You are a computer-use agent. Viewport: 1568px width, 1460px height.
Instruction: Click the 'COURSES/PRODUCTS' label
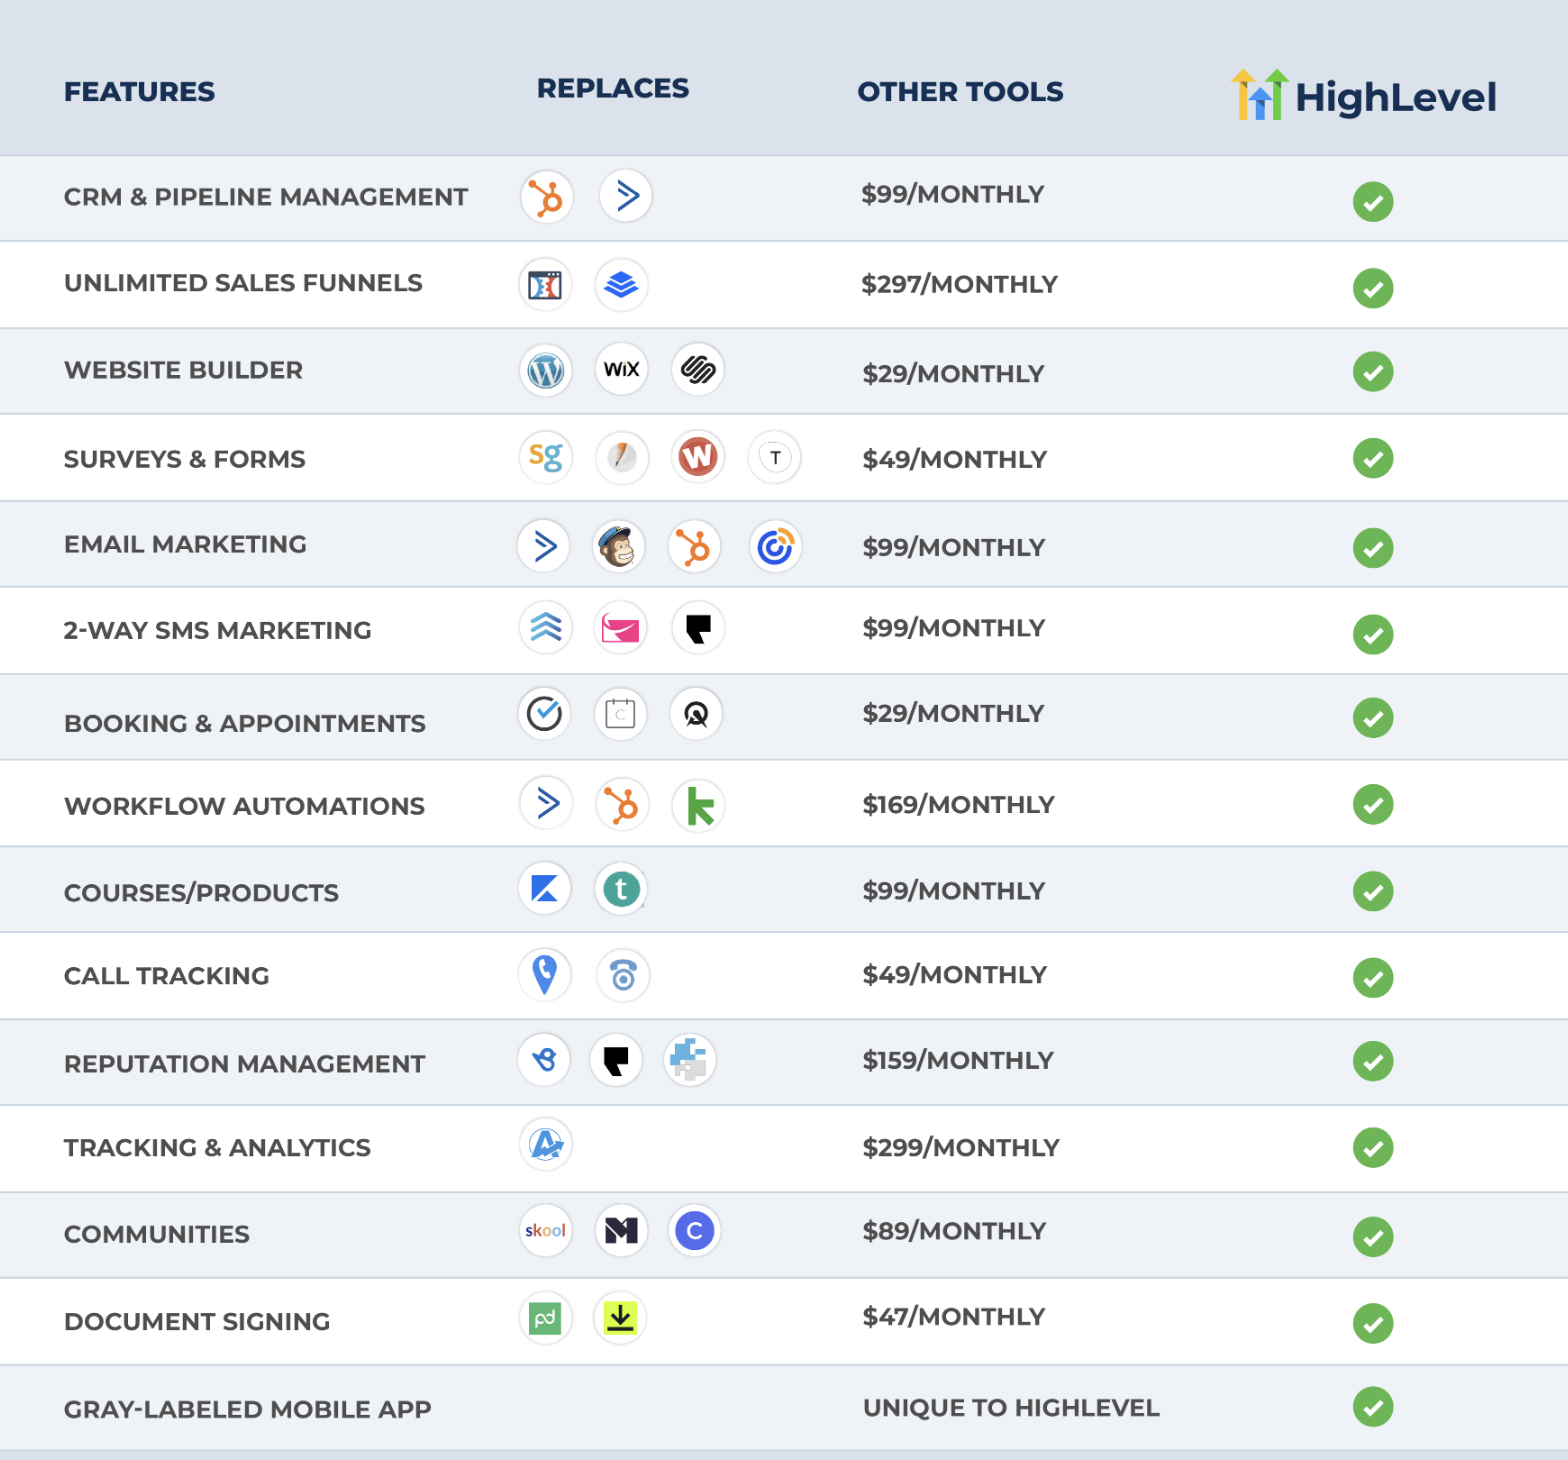tap(201, 893)
